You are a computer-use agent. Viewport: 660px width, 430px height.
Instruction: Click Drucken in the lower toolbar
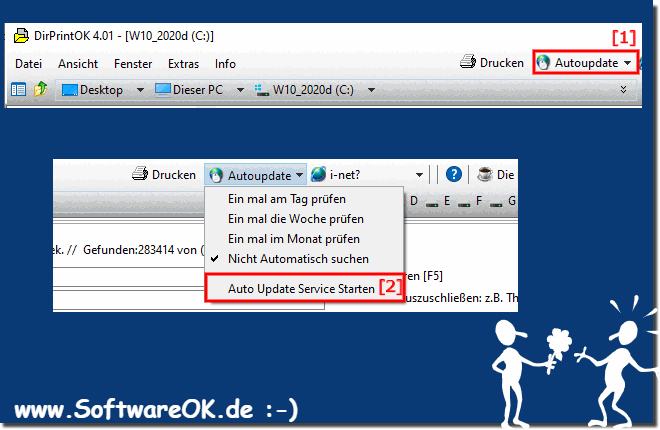click(x=164, y=174)
